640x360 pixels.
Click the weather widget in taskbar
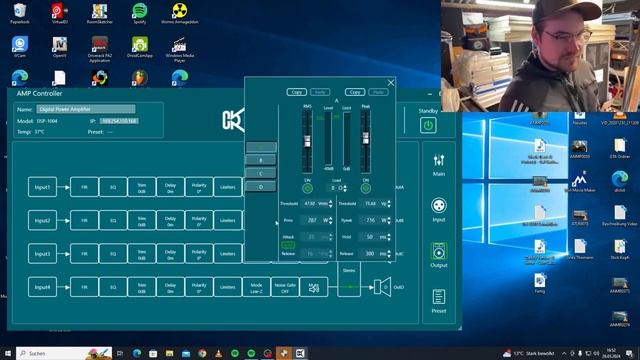point(529,353)
